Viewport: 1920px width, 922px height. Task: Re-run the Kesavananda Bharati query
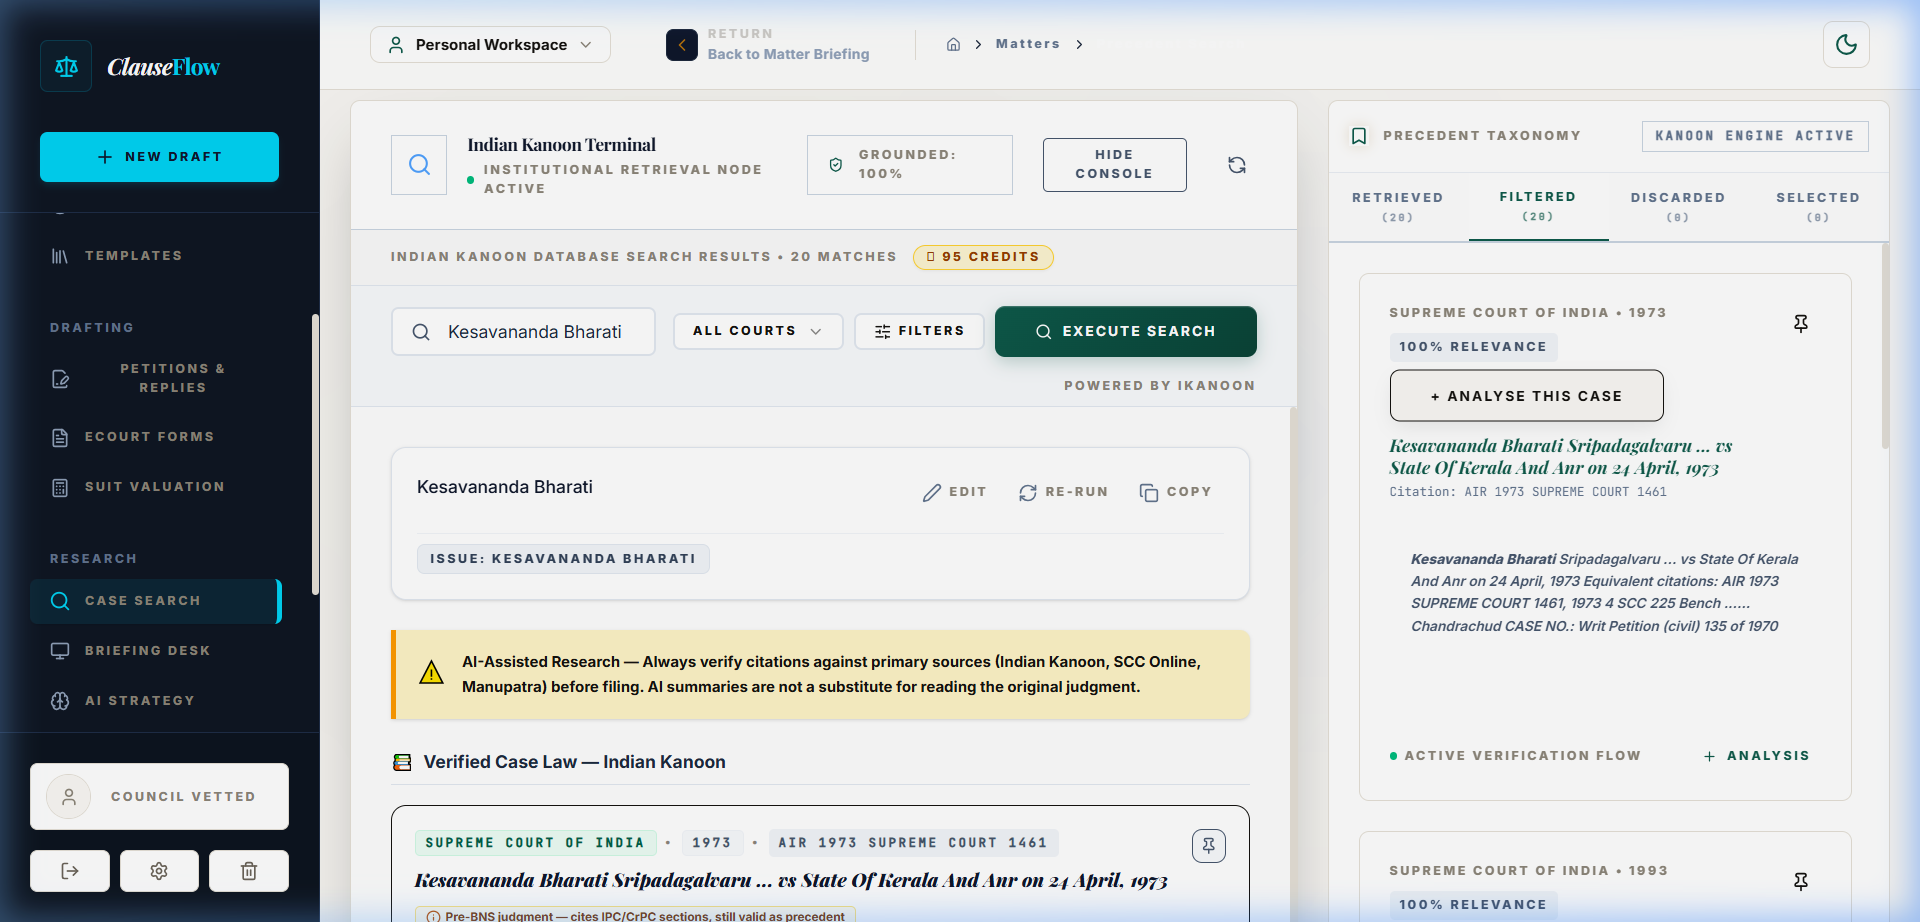tap(1063, 492)
